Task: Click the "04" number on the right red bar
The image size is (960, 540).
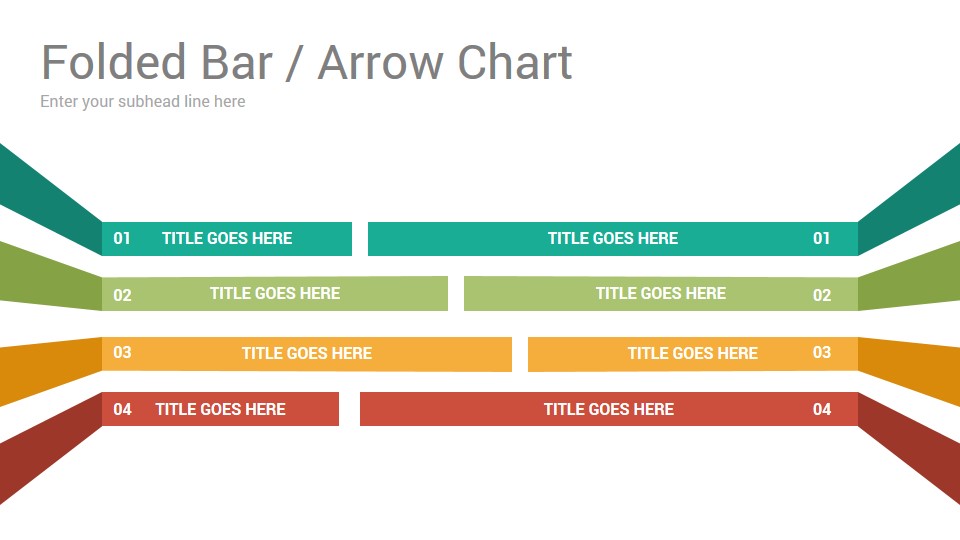Action: [822, 410]
